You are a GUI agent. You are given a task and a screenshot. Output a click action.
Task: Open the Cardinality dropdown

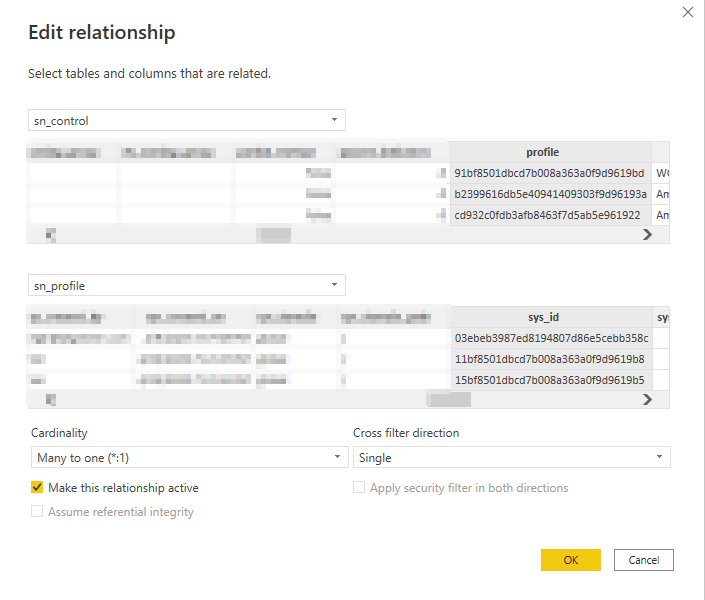point(189,457)
